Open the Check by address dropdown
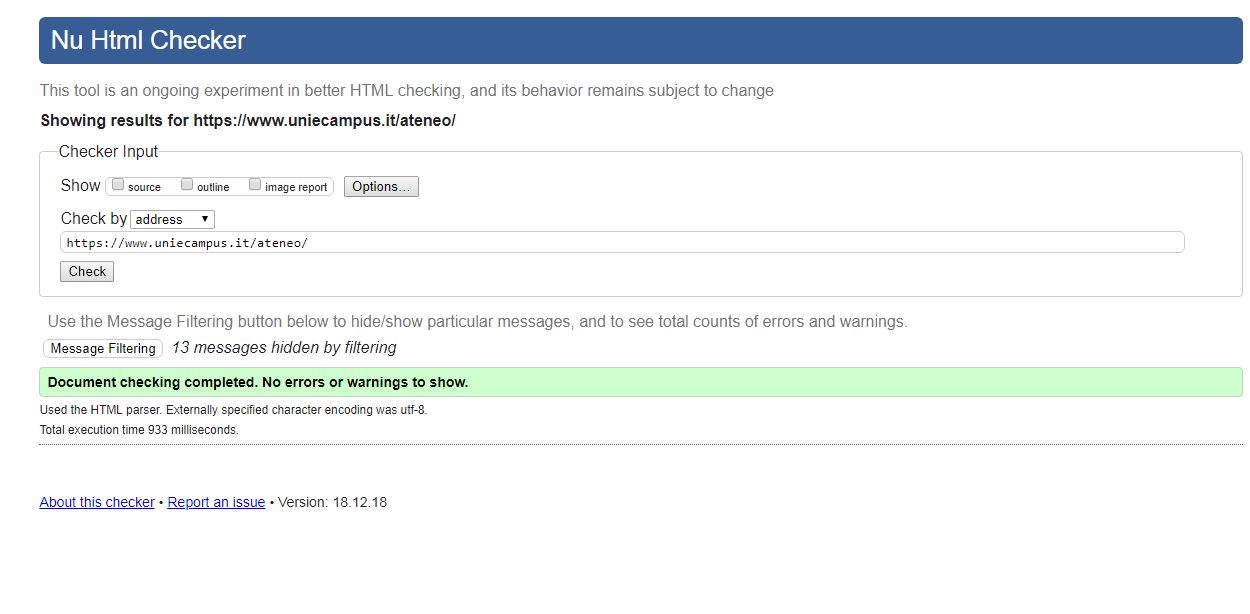This screenshot has height=614, width=1250. click(x=172, y=219)
